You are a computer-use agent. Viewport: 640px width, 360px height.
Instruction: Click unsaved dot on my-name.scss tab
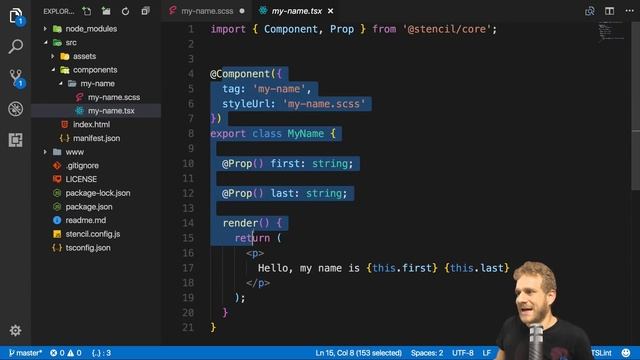[242, 11]
